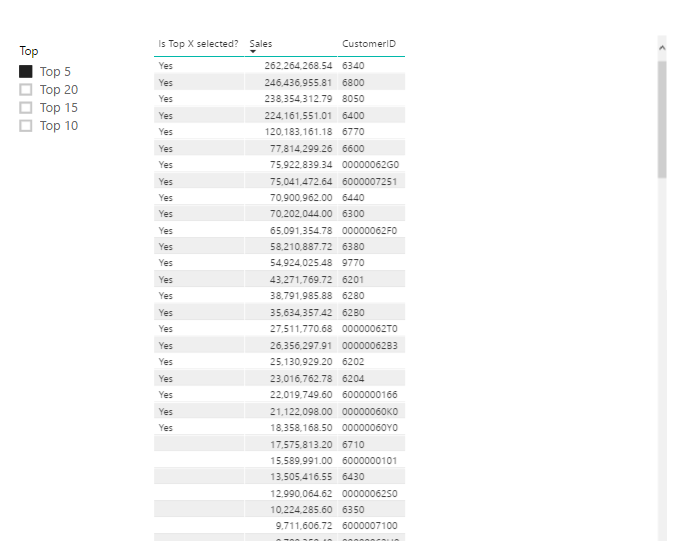The width and height of the screenshot is (689, 541).
Task: Click CustomerID cell 6800
Action: (353, 83)
